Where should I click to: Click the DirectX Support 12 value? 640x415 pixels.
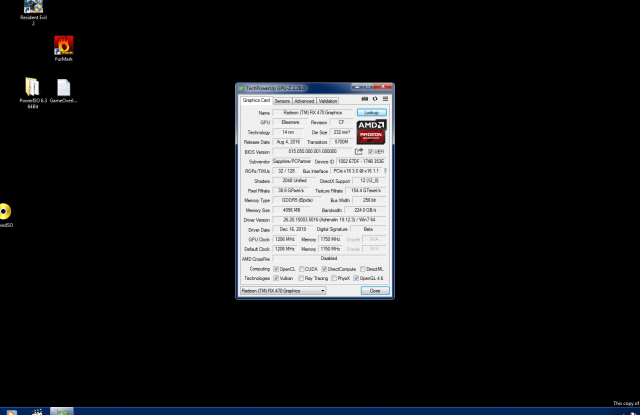369,181
